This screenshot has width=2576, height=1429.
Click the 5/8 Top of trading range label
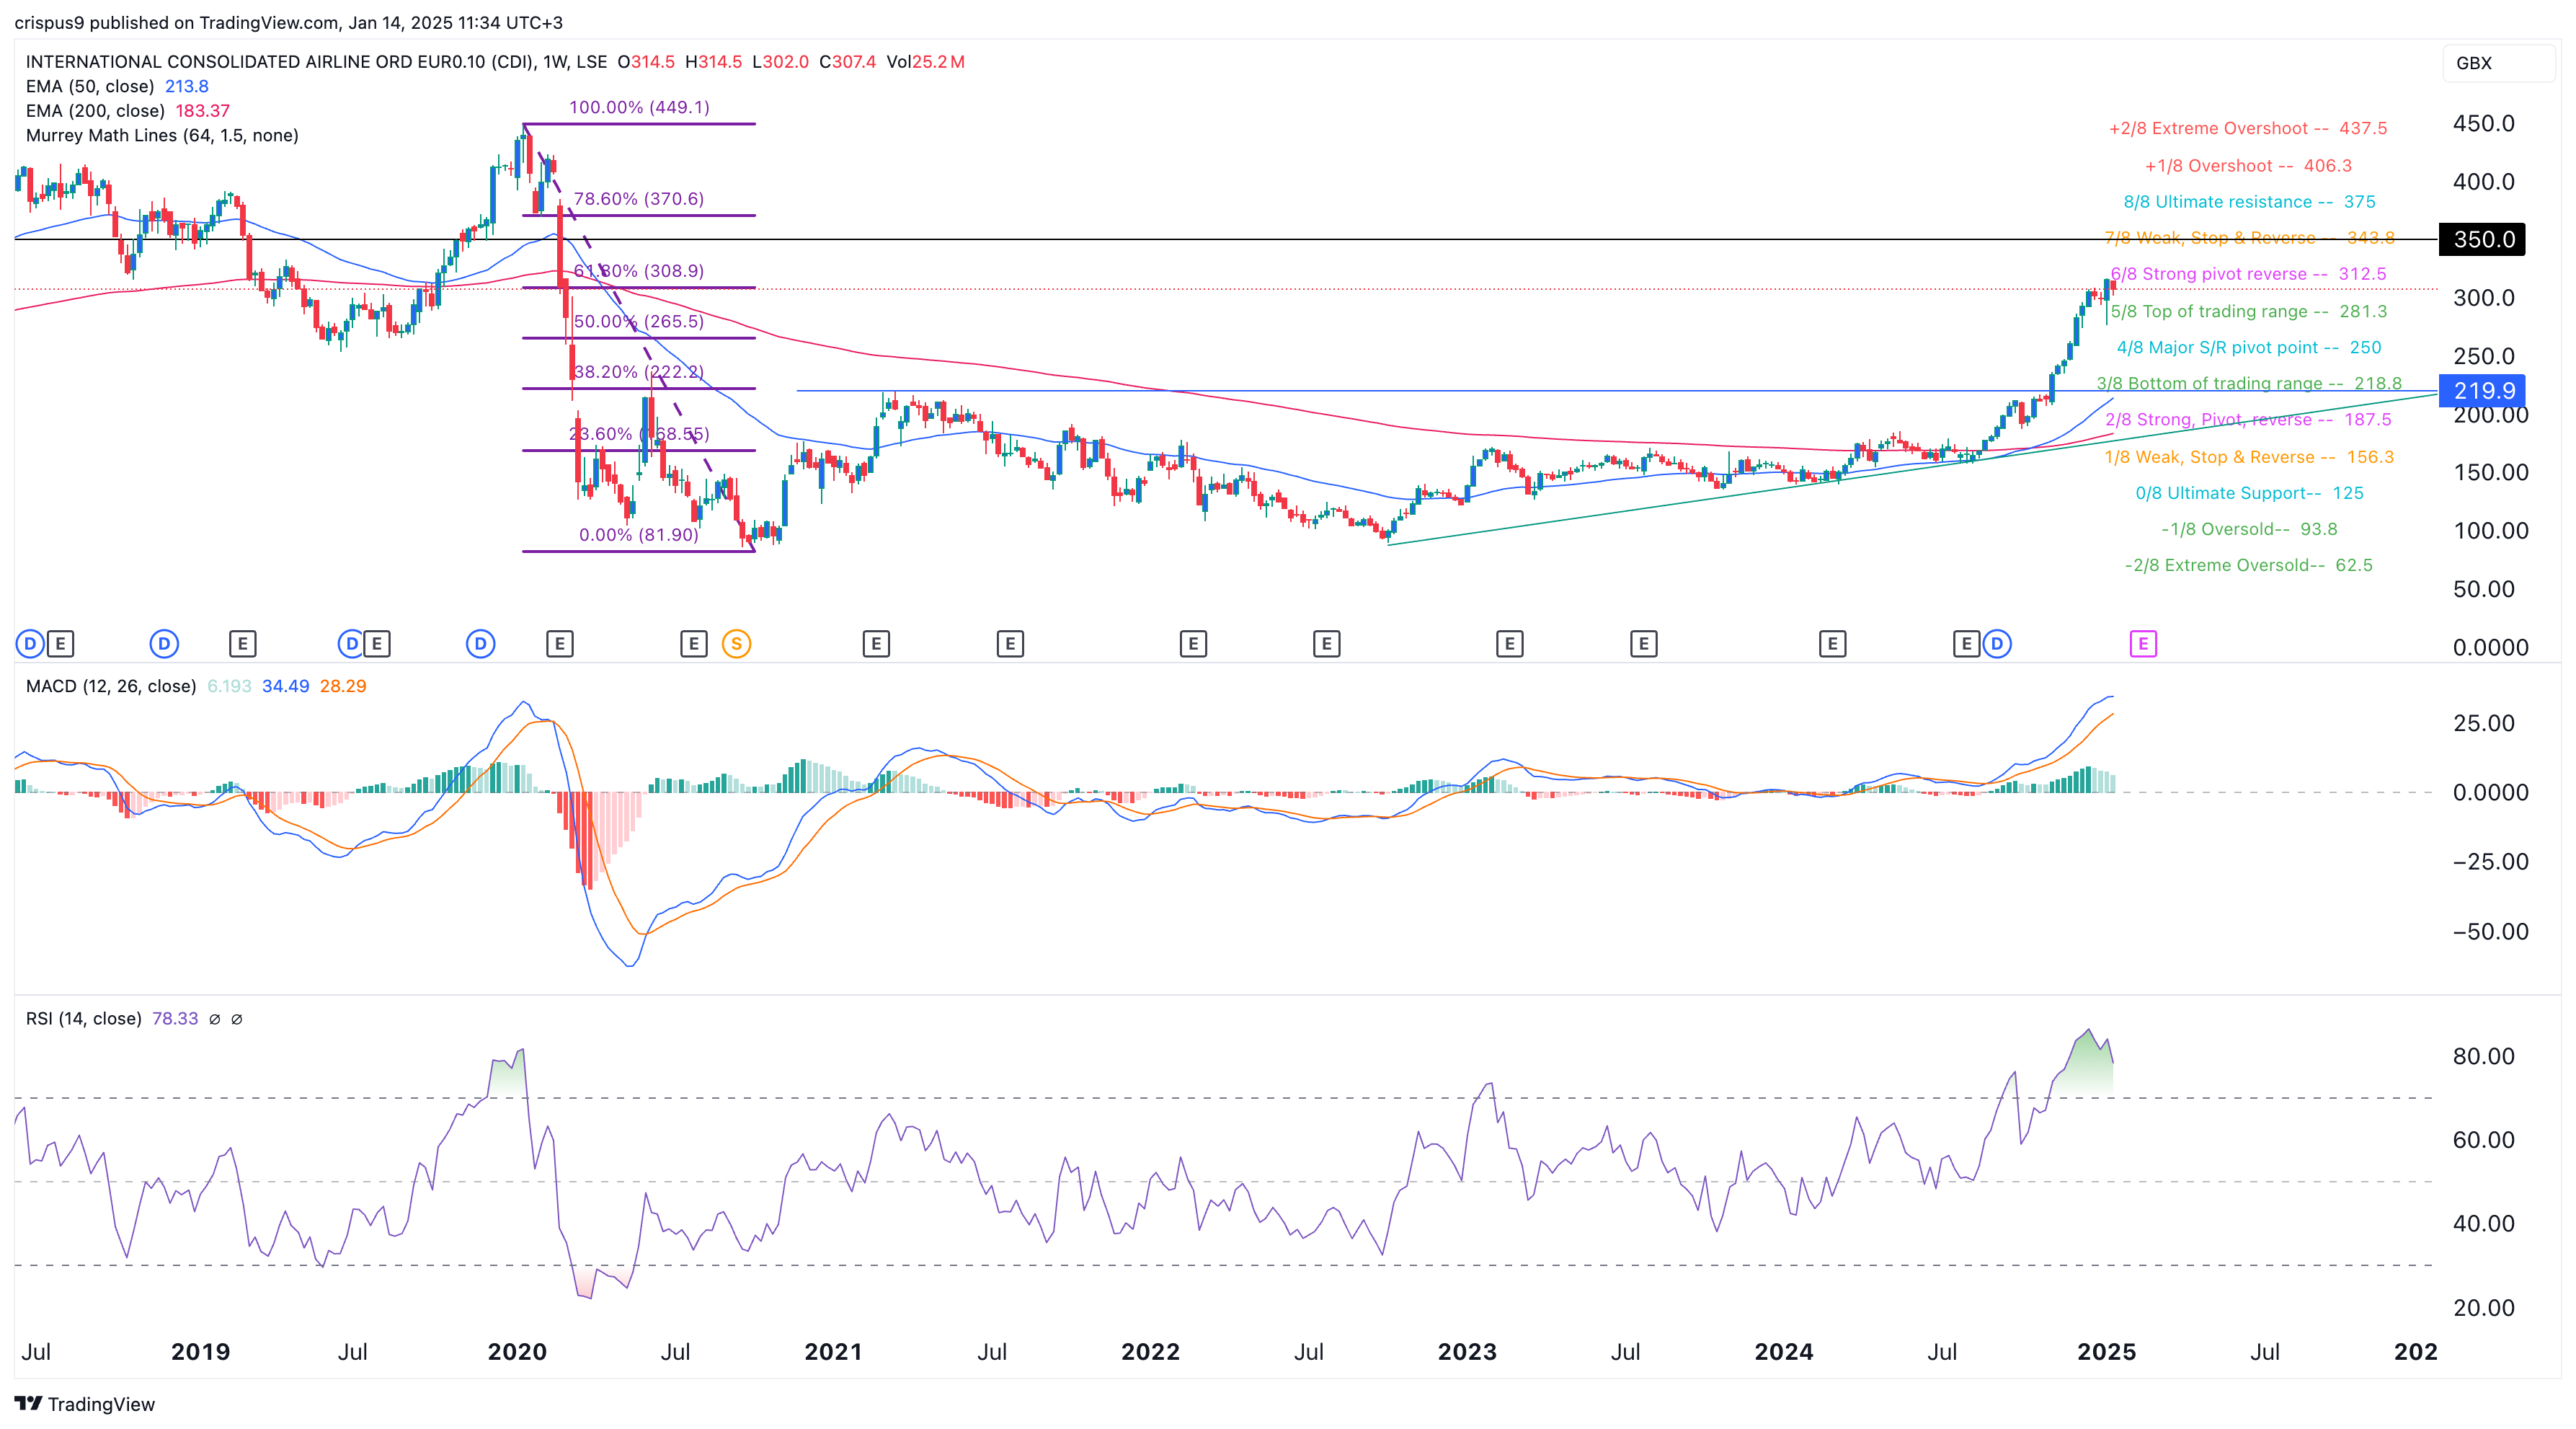2248,311
